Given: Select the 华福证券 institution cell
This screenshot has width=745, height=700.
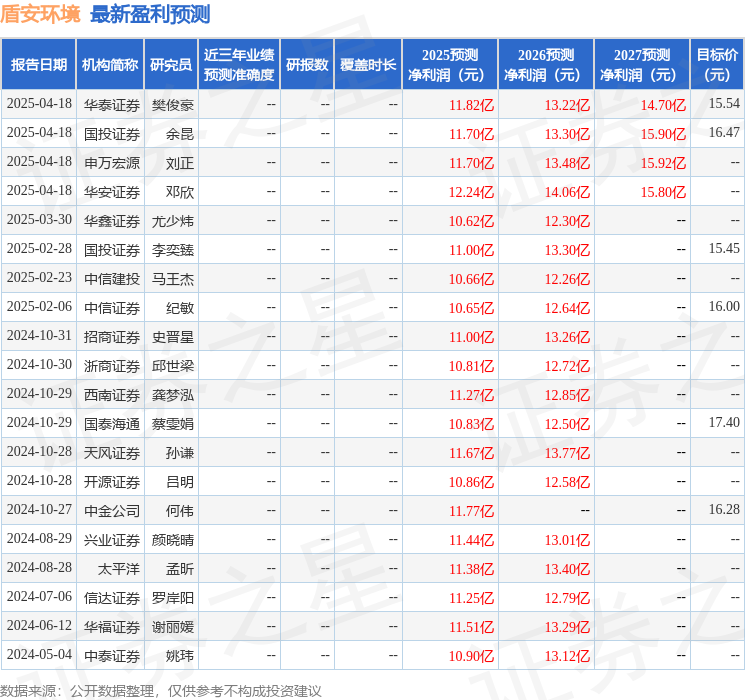Looking at the screenshot, I should pos(112,627).
